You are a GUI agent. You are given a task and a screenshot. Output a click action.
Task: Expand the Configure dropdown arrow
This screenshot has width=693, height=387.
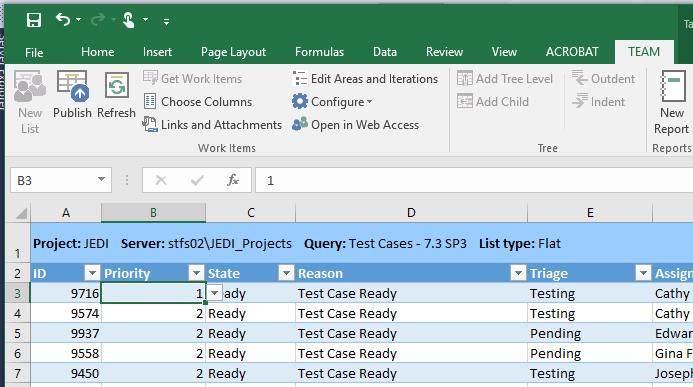click(x=369, y=102)
